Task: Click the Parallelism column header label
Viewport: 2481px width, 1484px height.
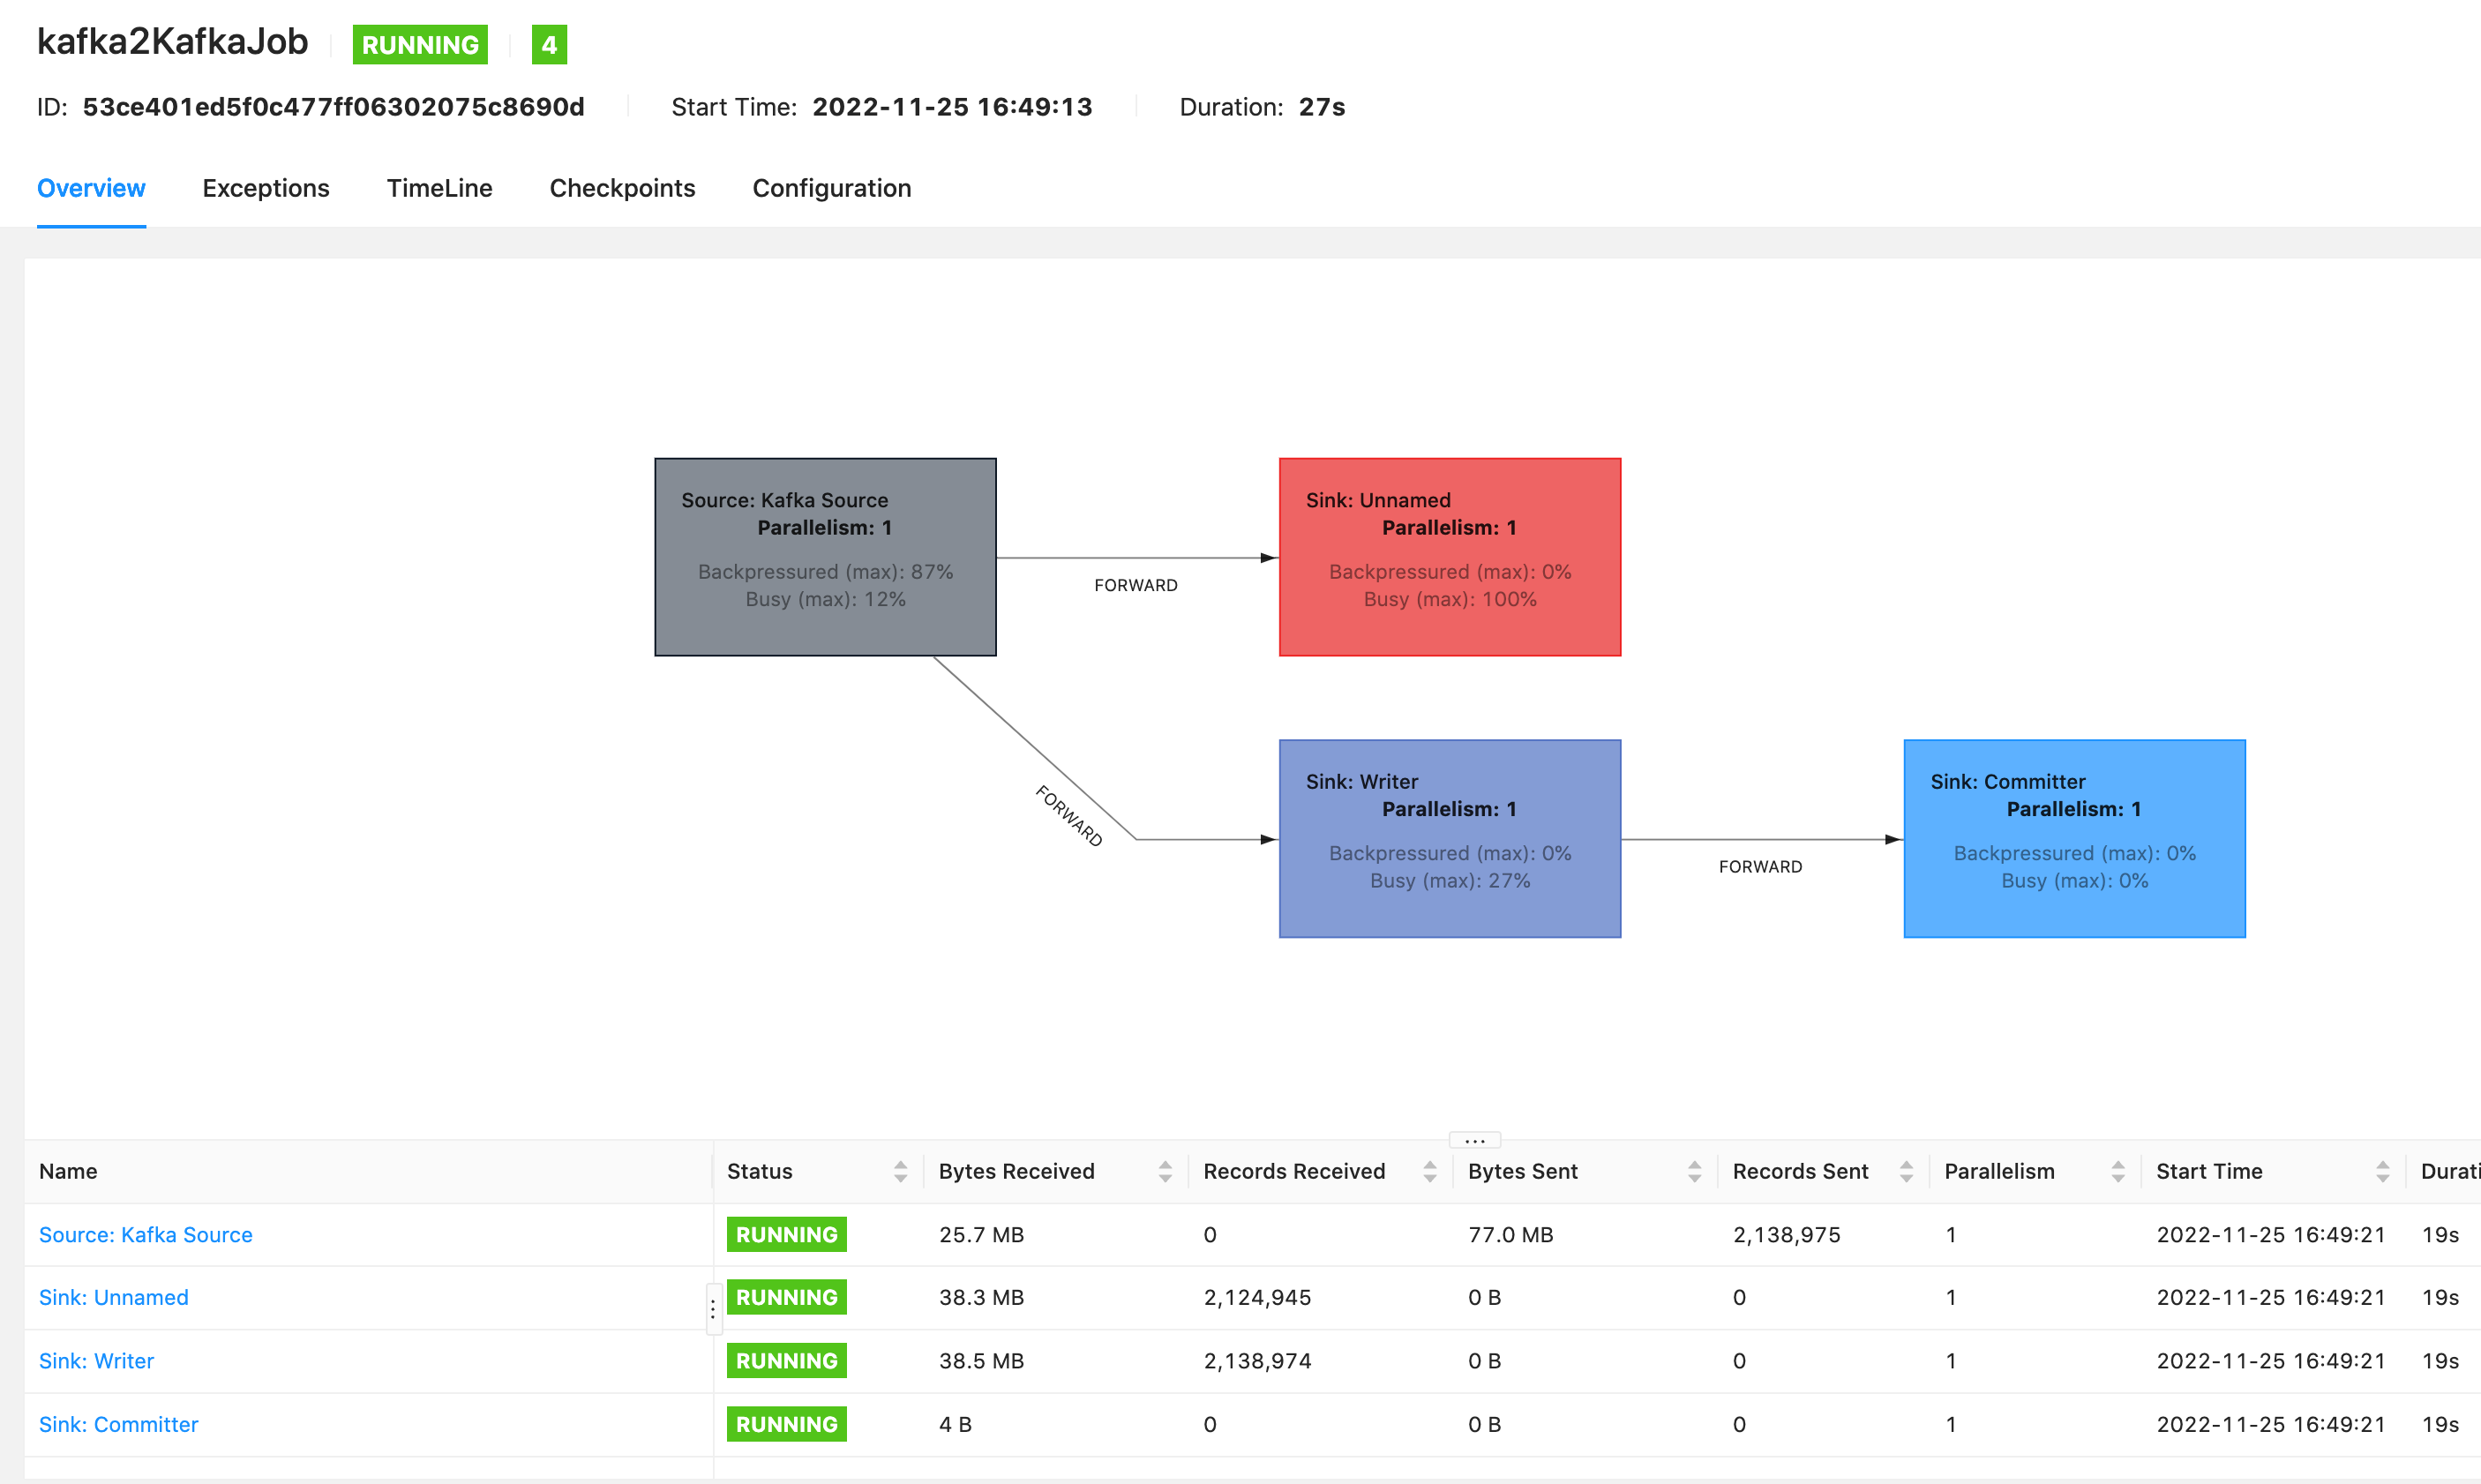Action: pyautogui.click(x=1999, y=1171)
